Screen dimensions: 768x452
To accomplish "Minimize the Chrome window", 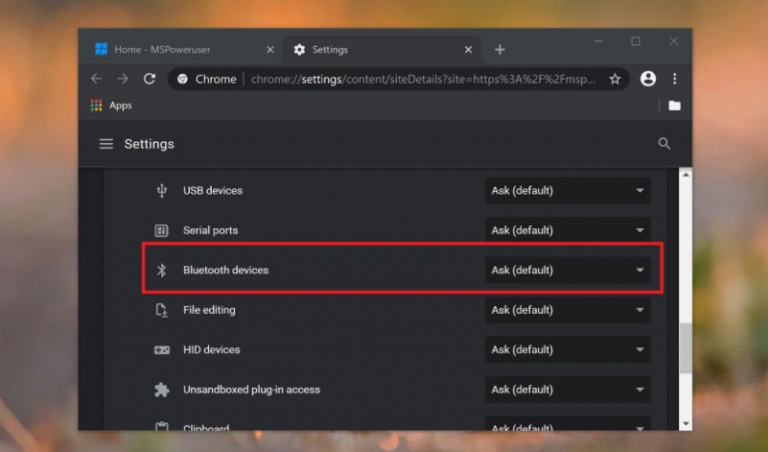I will click(598, 41).
